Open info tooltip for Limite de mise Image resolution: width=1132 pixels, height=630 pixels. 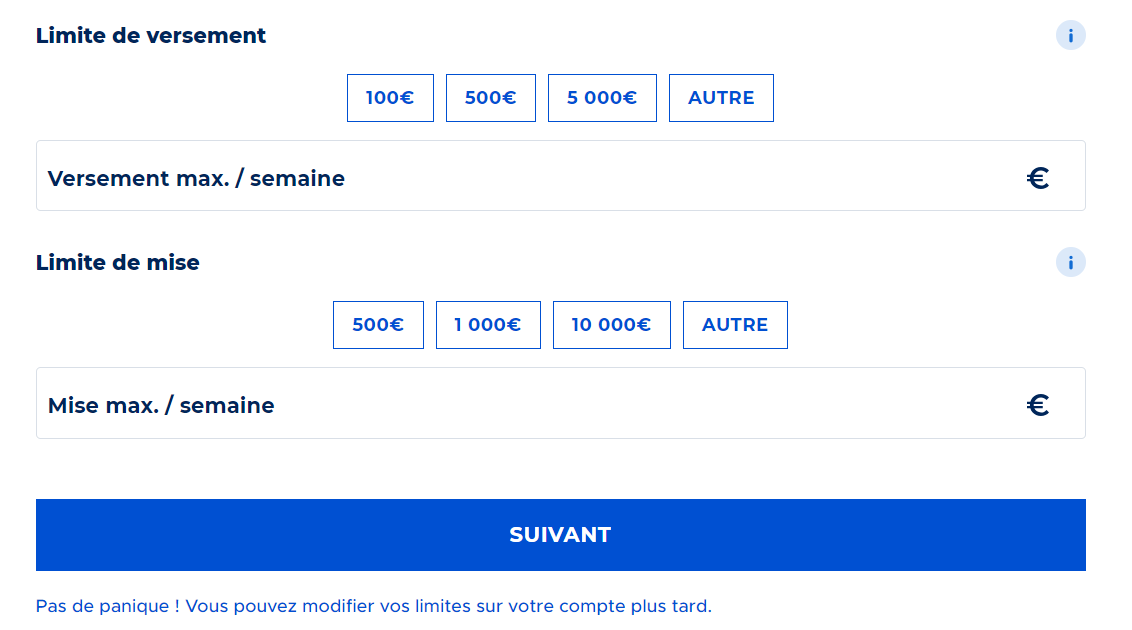pos(1070,263)
